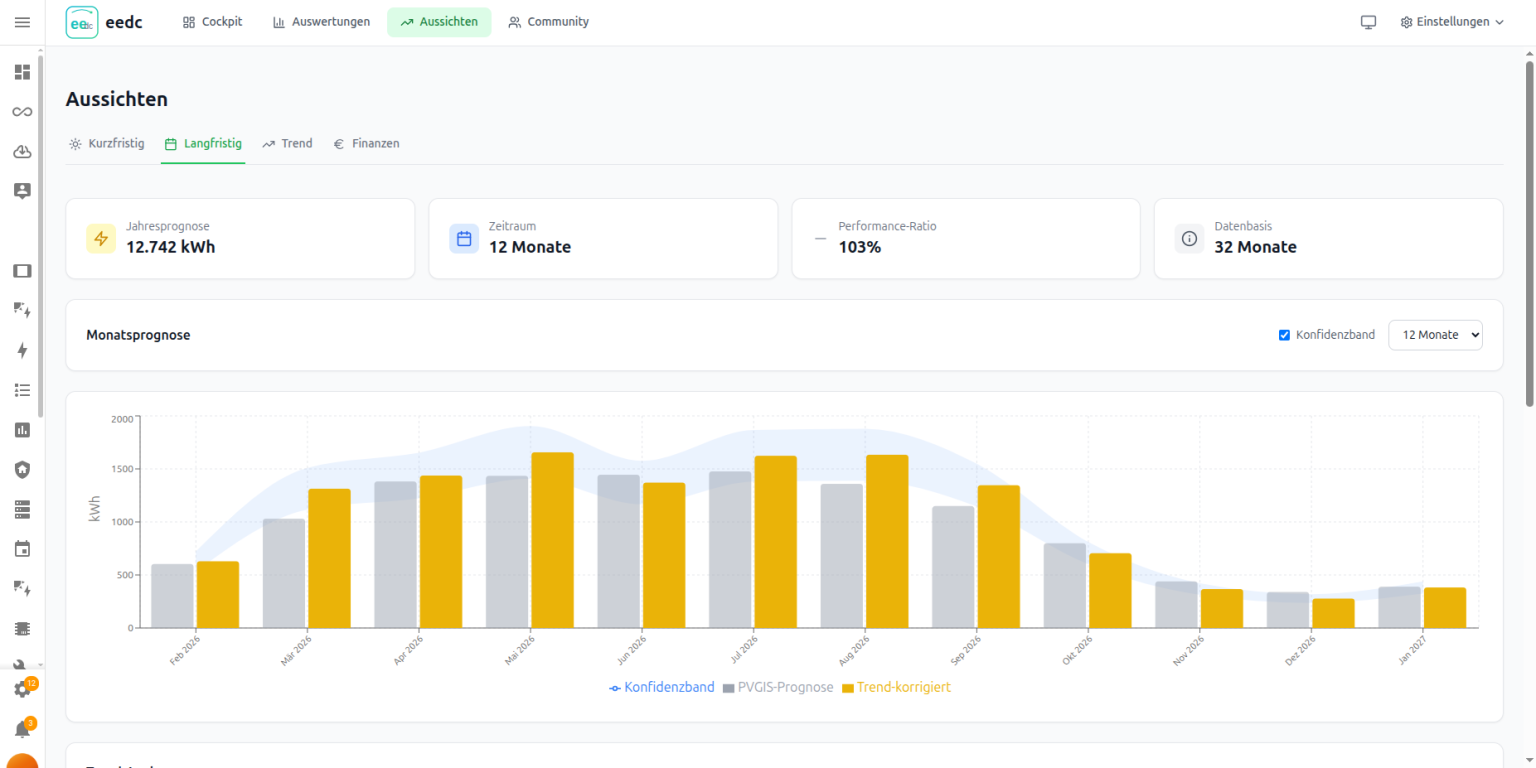This screenshot has width=1536, height=768.
Task: Open Auswertungen in top navigation
Action: click(x=321, y=22)
